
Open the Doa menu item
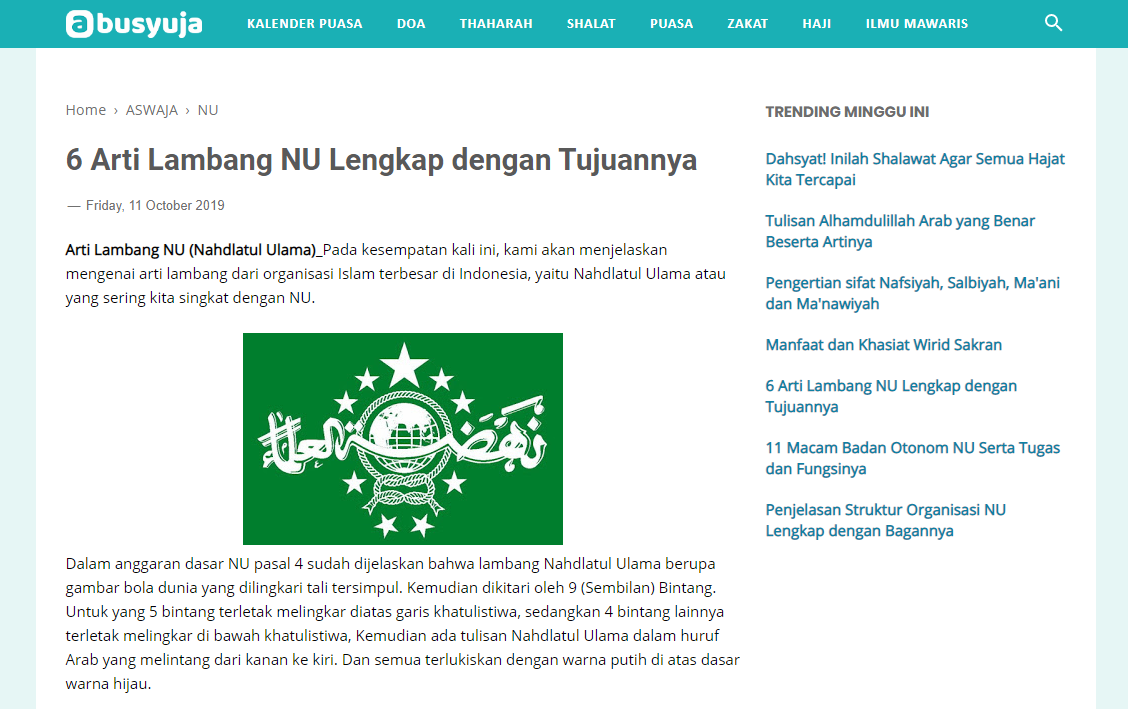coord(411,24)
